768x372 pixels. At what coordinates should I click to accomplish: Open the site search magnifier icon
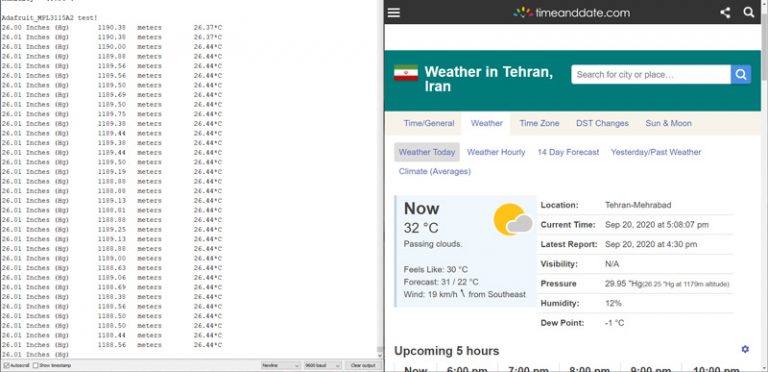click(x=749, y=12)
